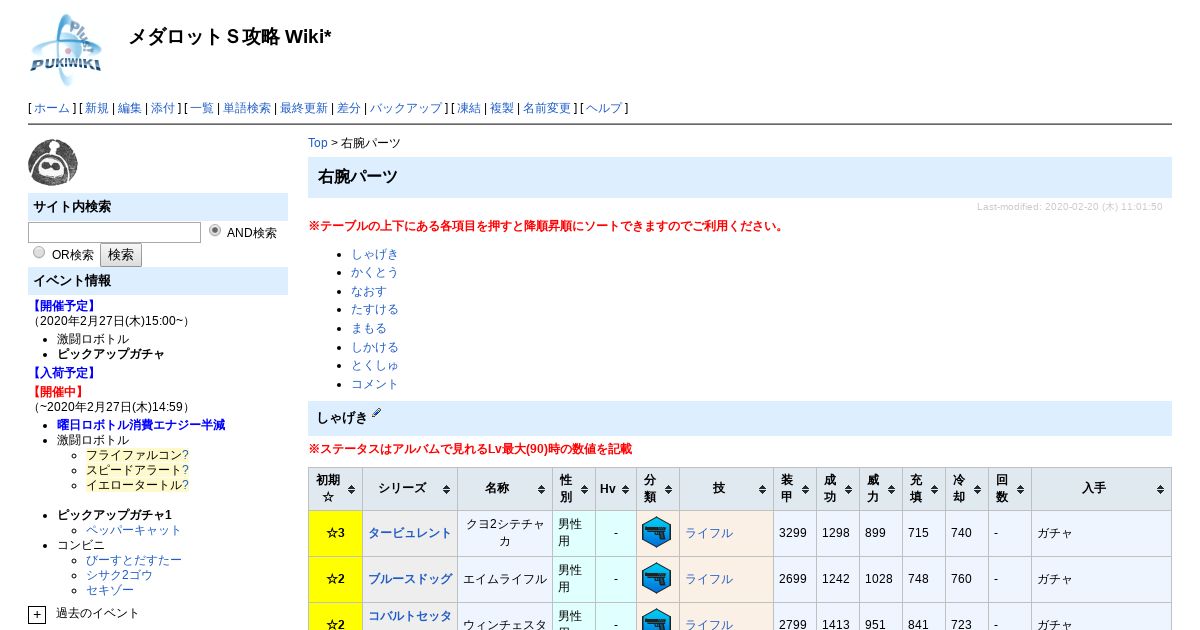Open the 最終更新 menu link
Screen dimensions: 1200x630
coord(304,108)
